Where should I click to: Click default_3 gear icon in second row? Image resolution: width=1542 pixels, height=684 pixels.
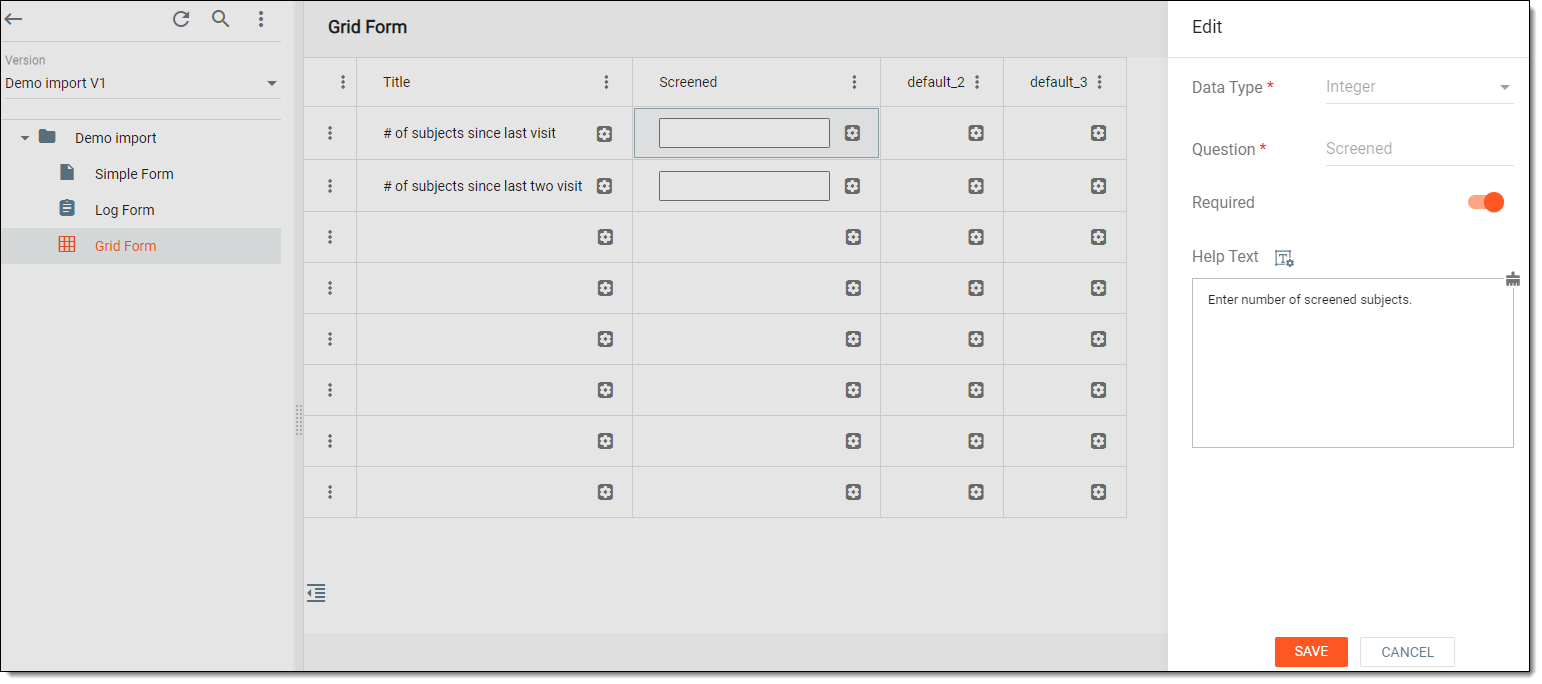[1098, 186]
